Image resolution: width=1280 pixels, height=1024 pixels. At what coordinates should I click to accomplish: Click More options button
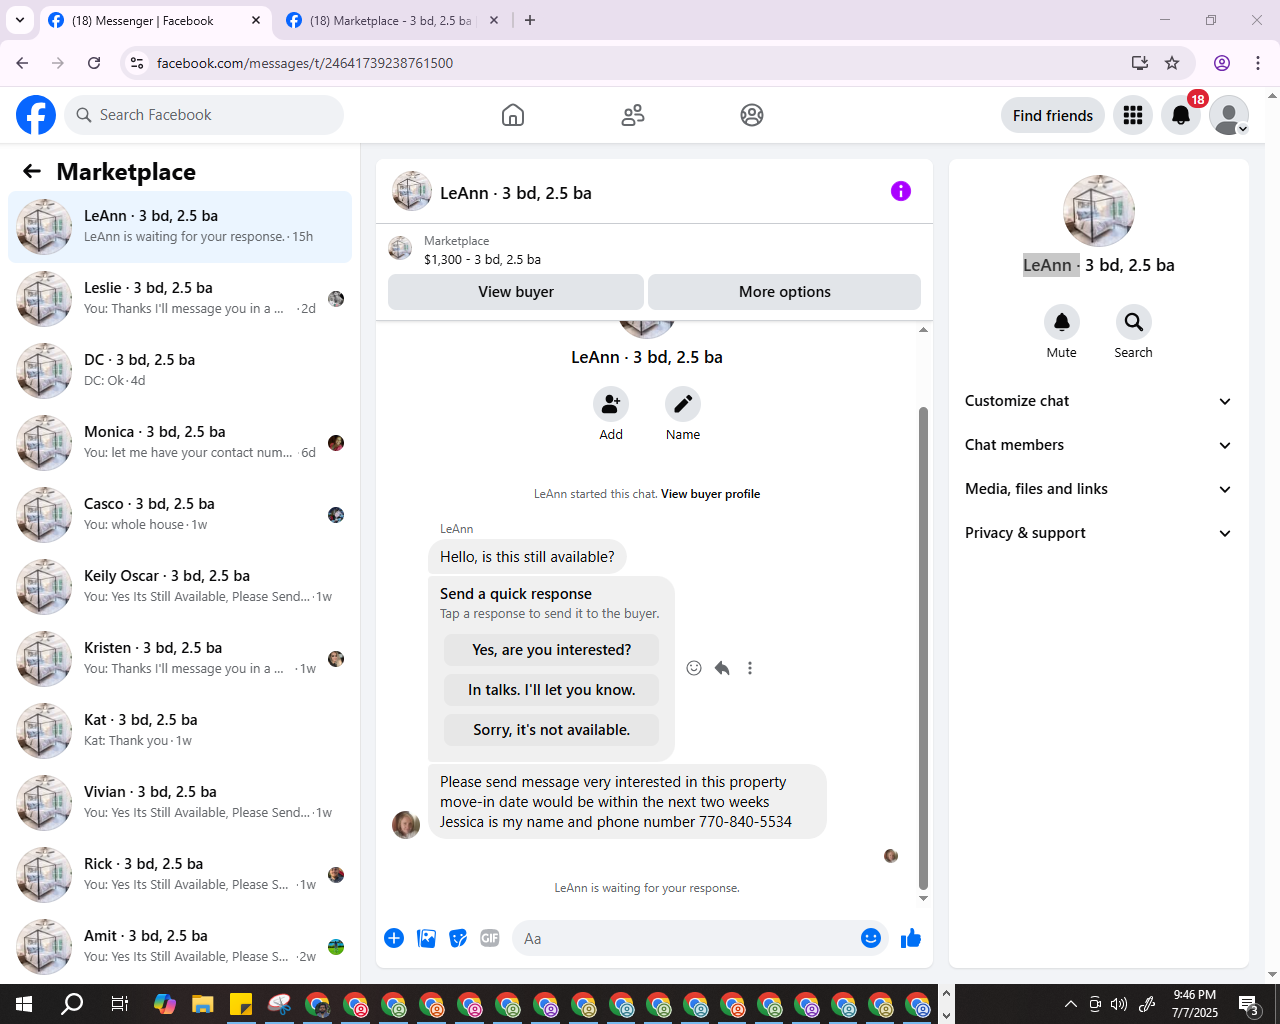[785, 292]
